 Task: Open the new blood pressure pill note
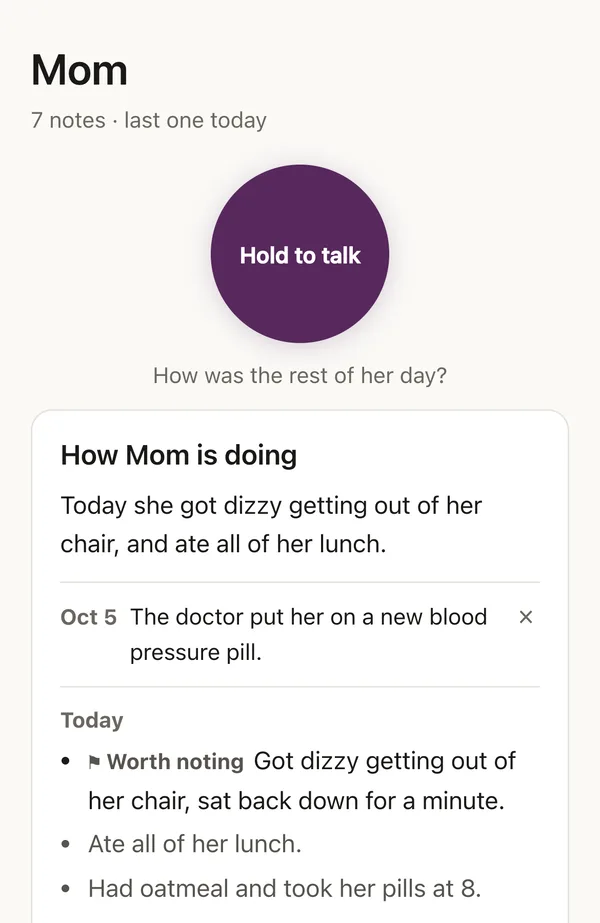click(x=309, y=635)
